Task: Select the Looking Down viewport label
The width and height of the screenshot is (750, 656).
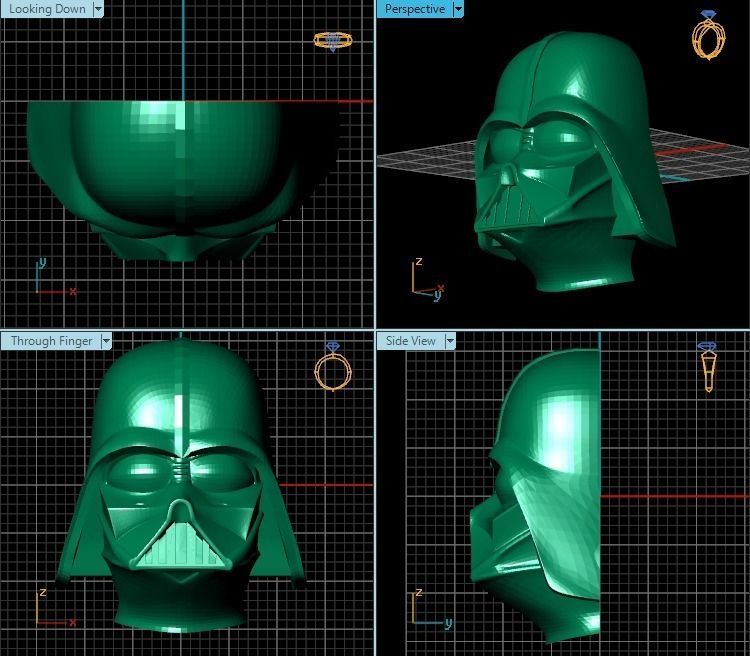Action: click(x=47, y=9)
